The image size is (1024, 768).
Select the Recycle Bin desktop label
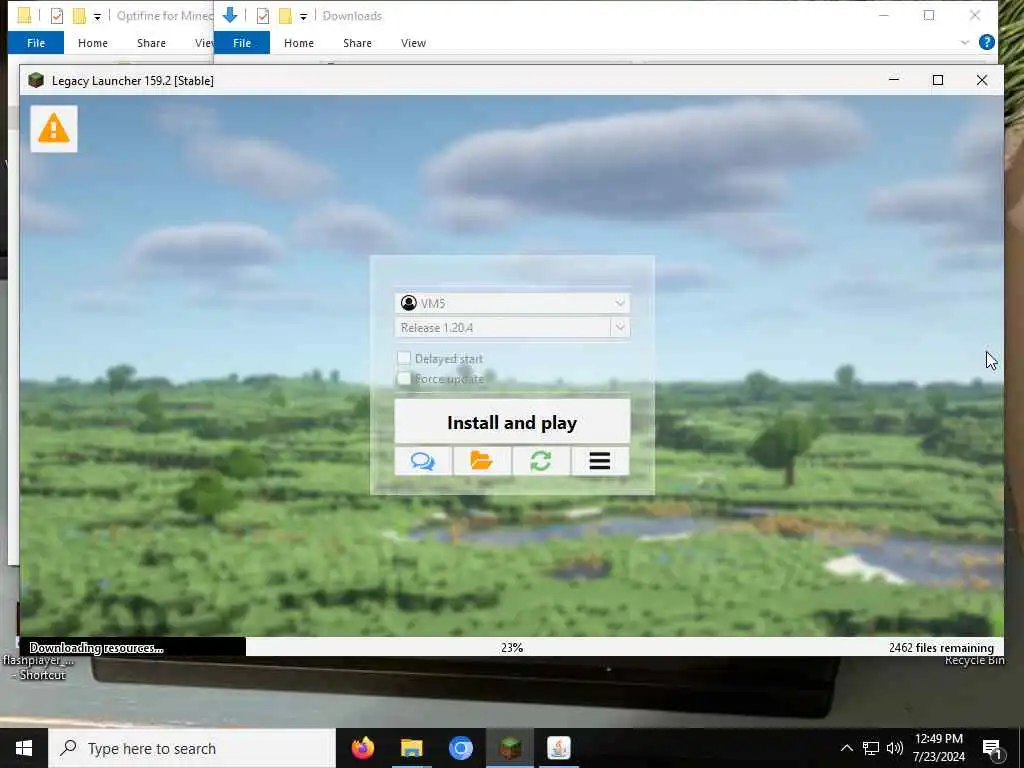click(974, 661)
